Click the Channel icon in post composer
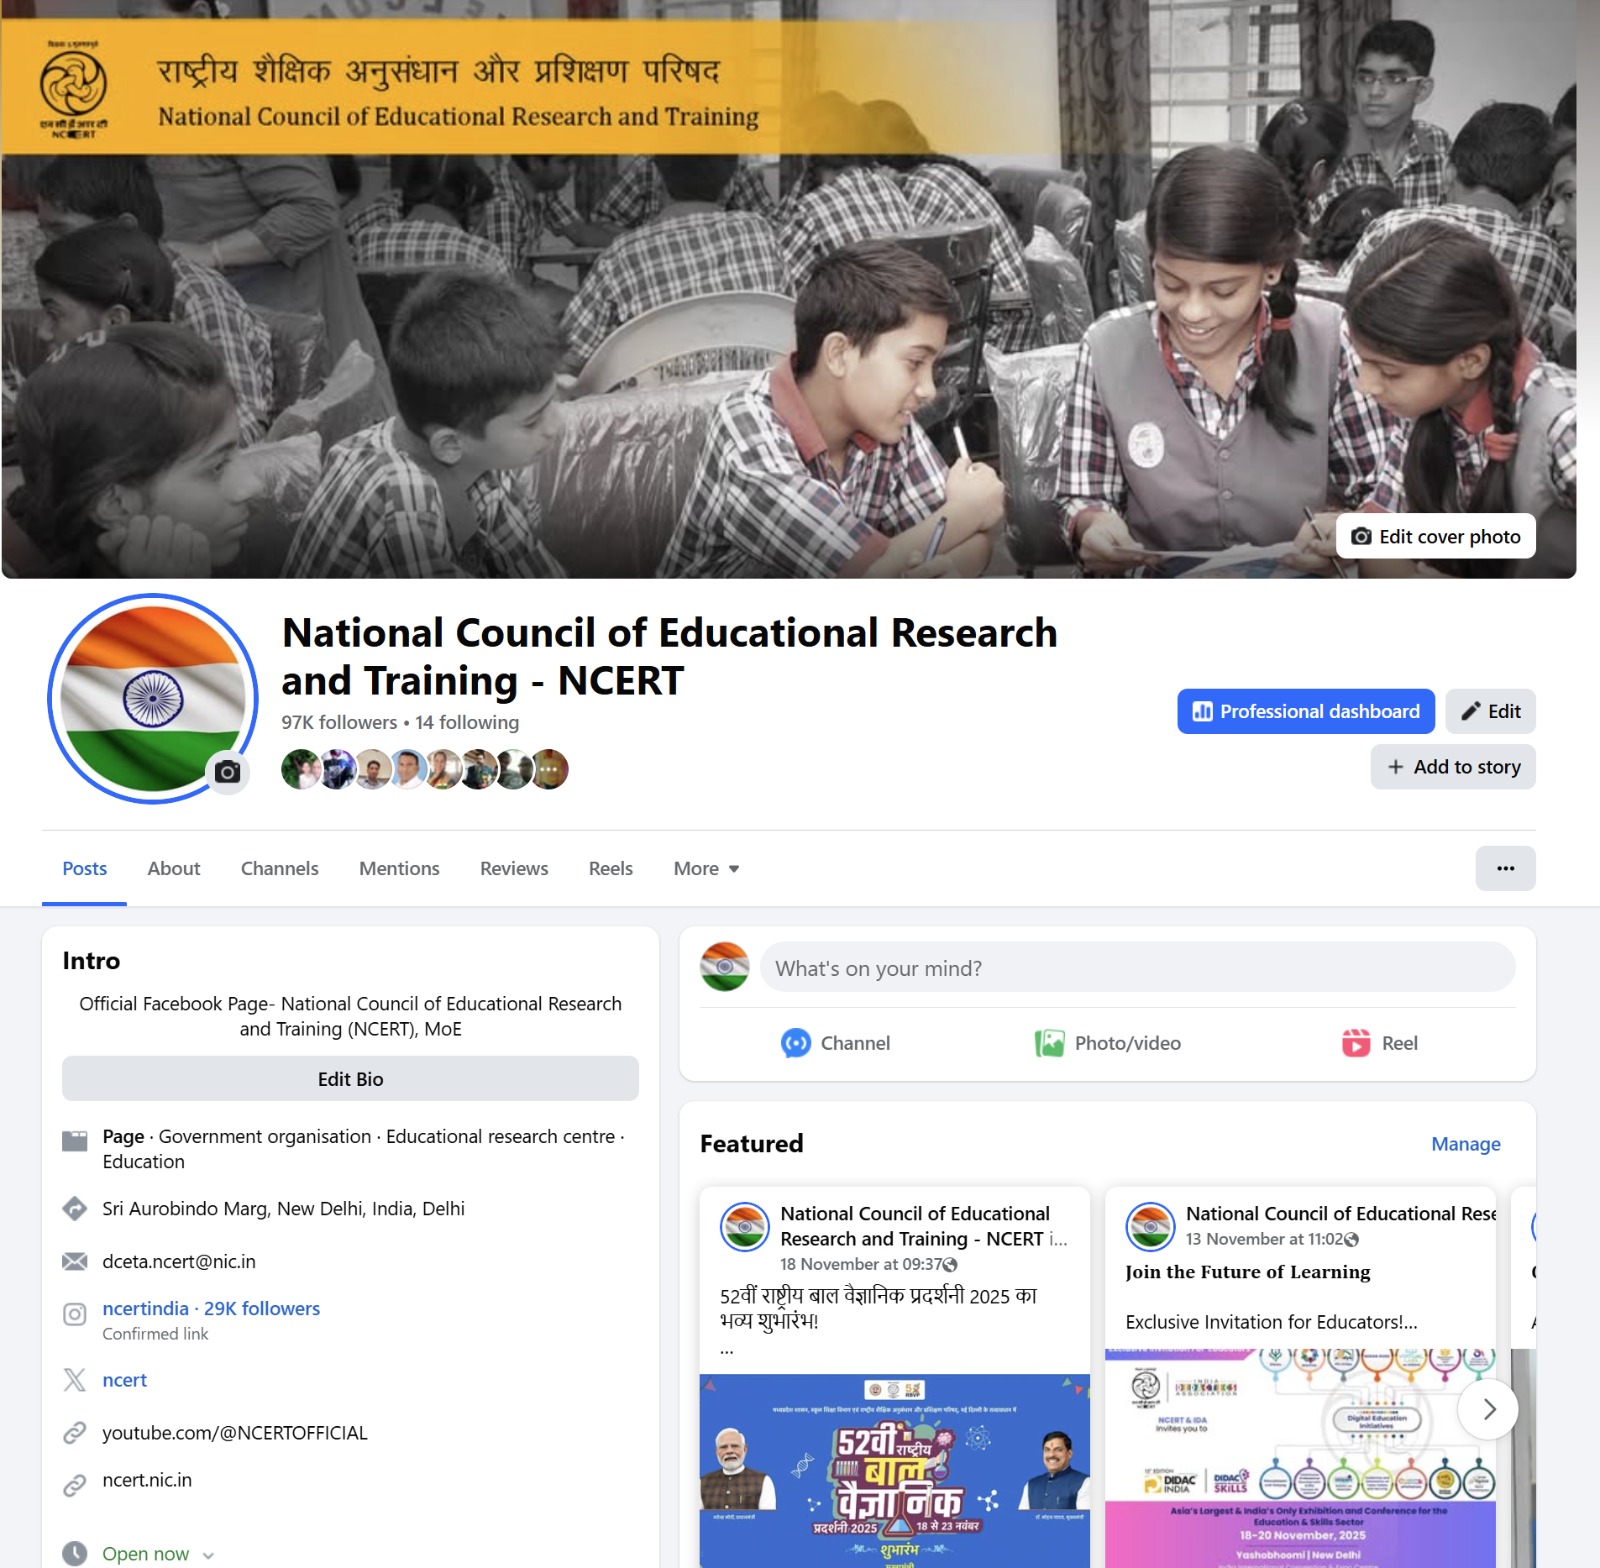Image resolution: width=1600 pixels, height=1568 pixels. tap(796, 1043)
